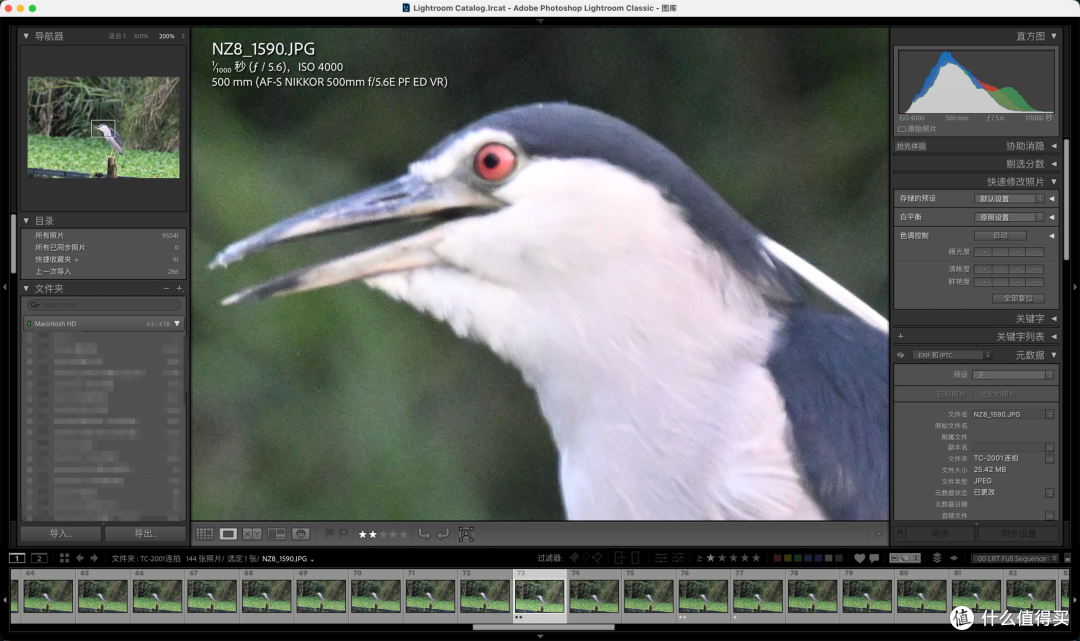The image size is (1080, 641).
Task: Select main window display 1
Action: click(x=17, y=558)
